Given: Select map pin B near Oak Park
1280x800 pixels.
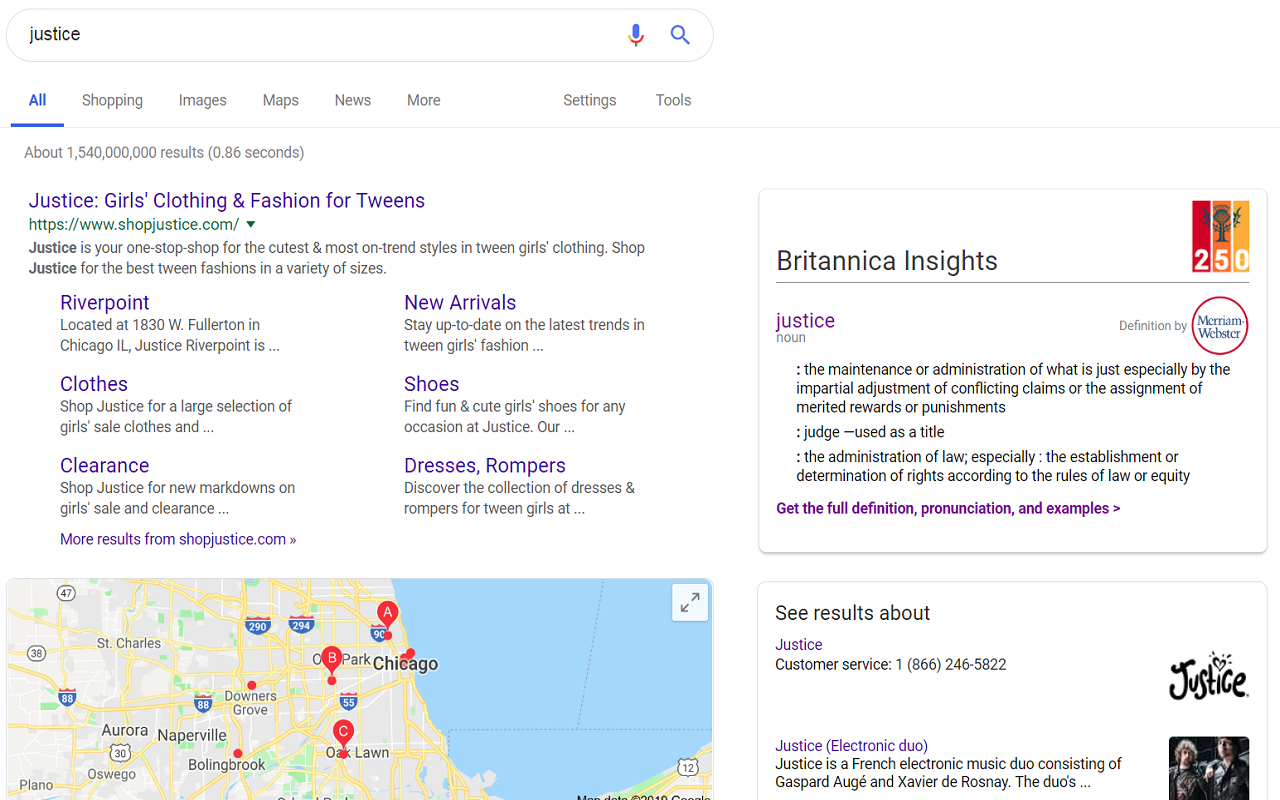Looking at the screenshot, I should pyautogui.click(x=332, y=662).
